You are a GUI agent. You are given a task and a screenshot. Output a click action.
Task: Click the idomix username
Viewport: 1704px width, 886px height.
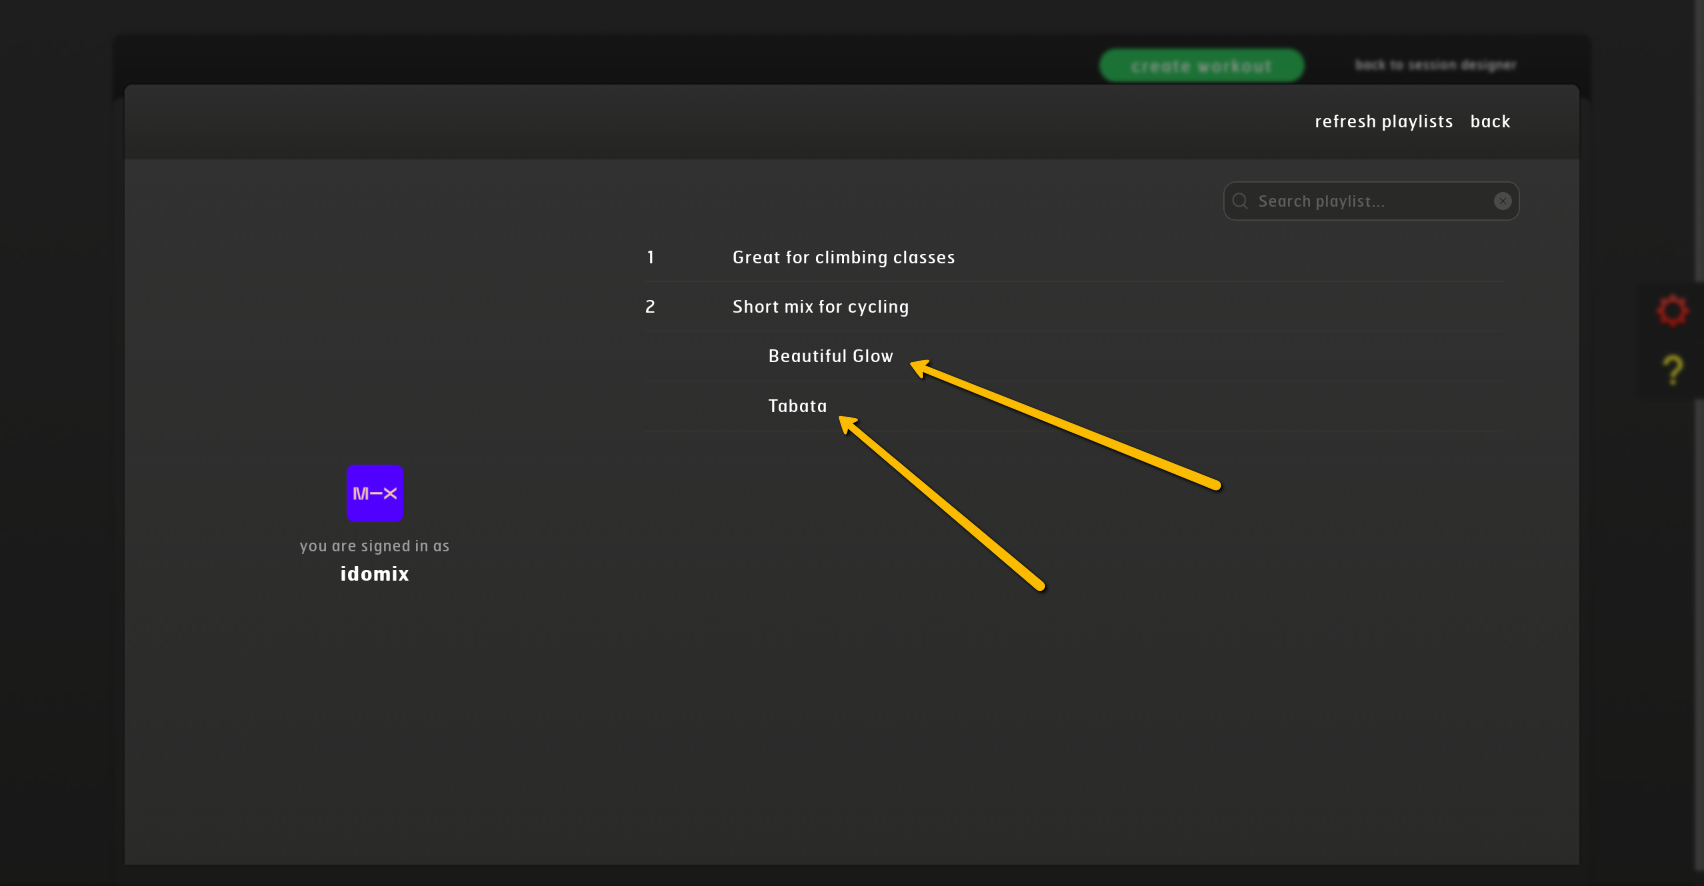pyautogui.click(x=374, y=574)
